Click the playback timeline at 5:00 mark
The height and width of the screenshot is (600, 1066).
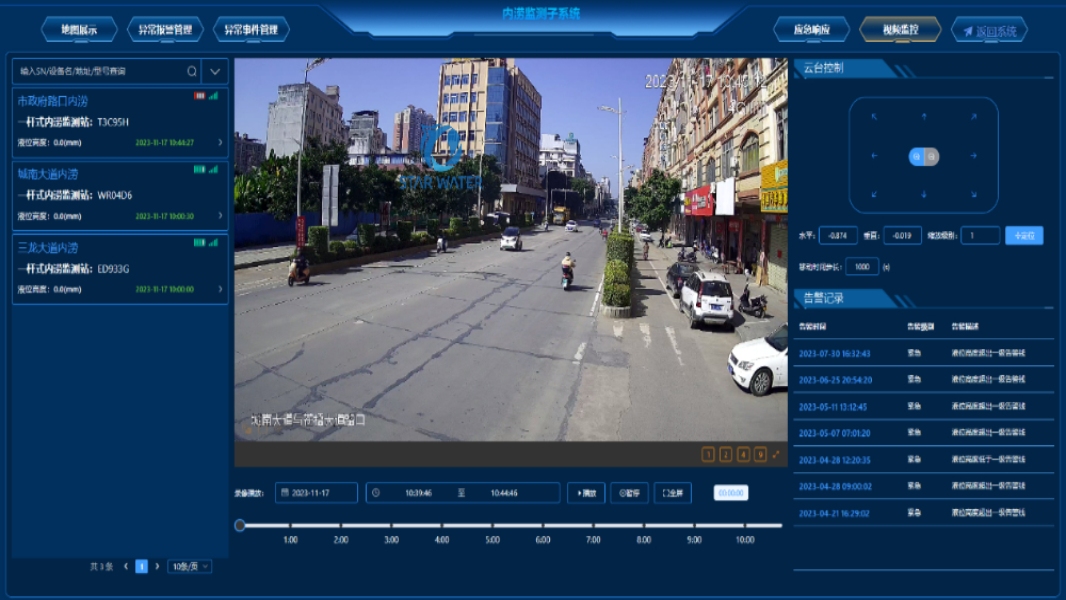click(492, 526)
